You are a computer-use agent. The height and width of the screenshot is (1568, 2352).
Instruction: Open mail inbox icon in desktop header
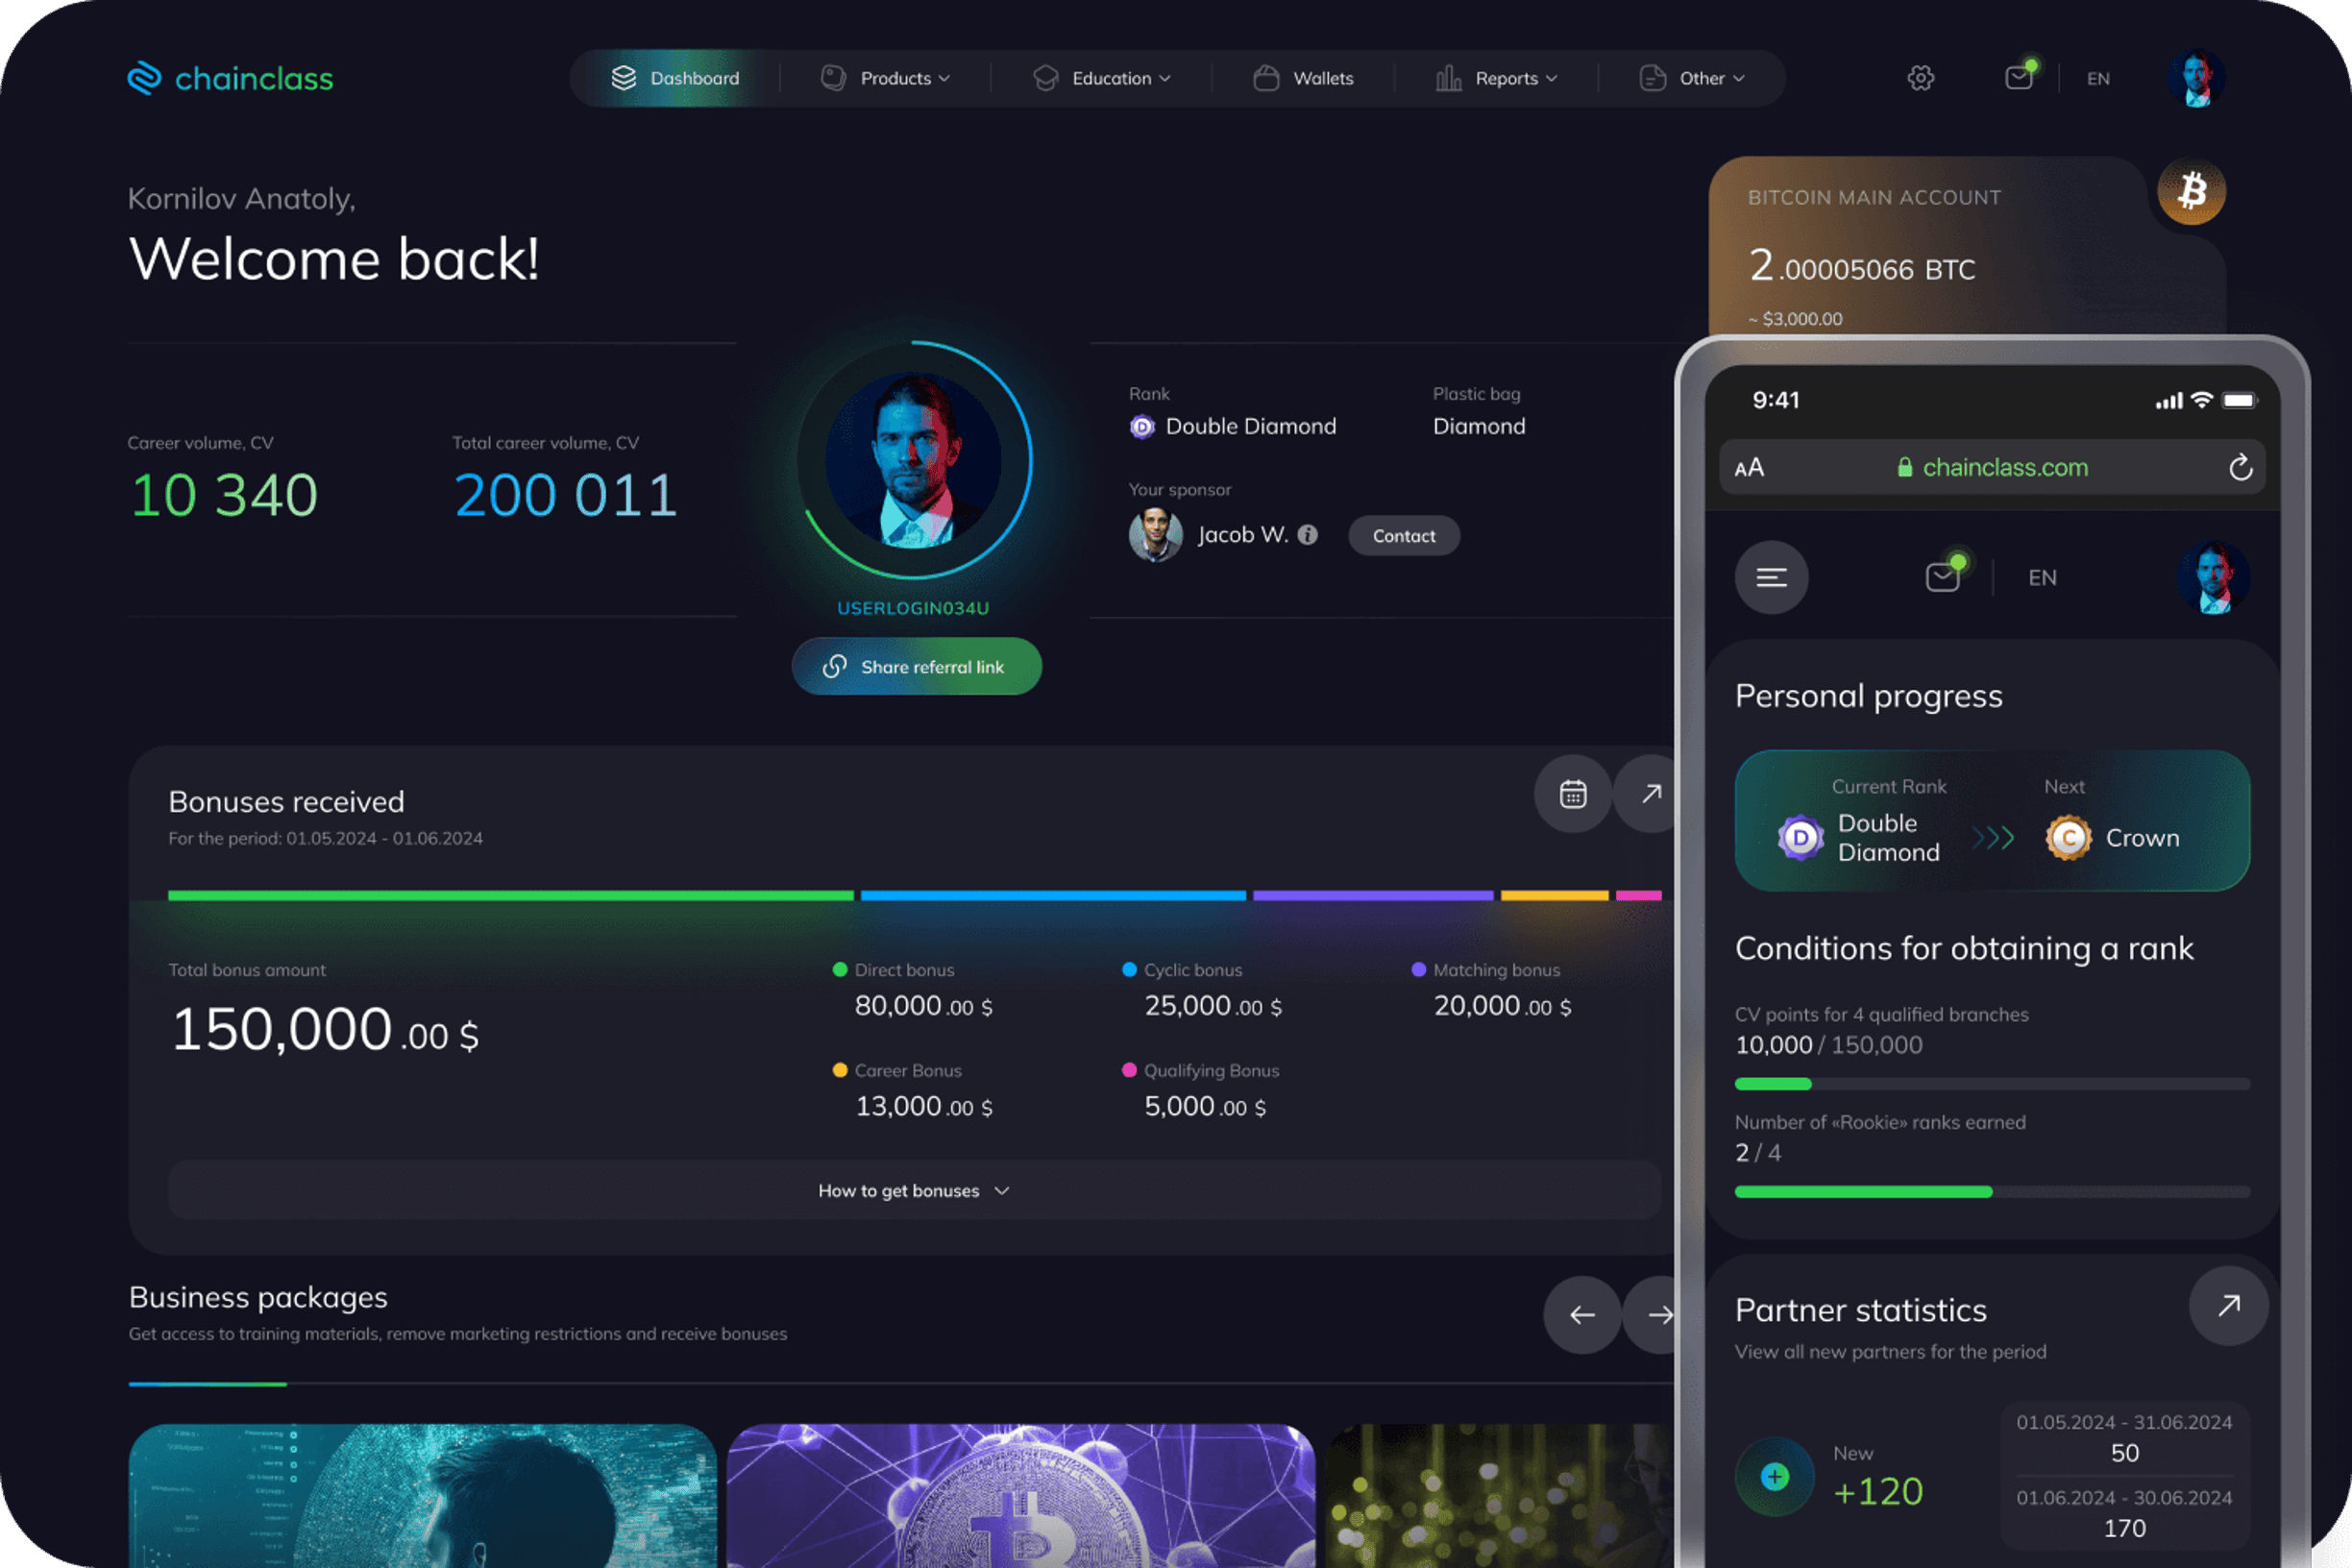click(2018, 77)
